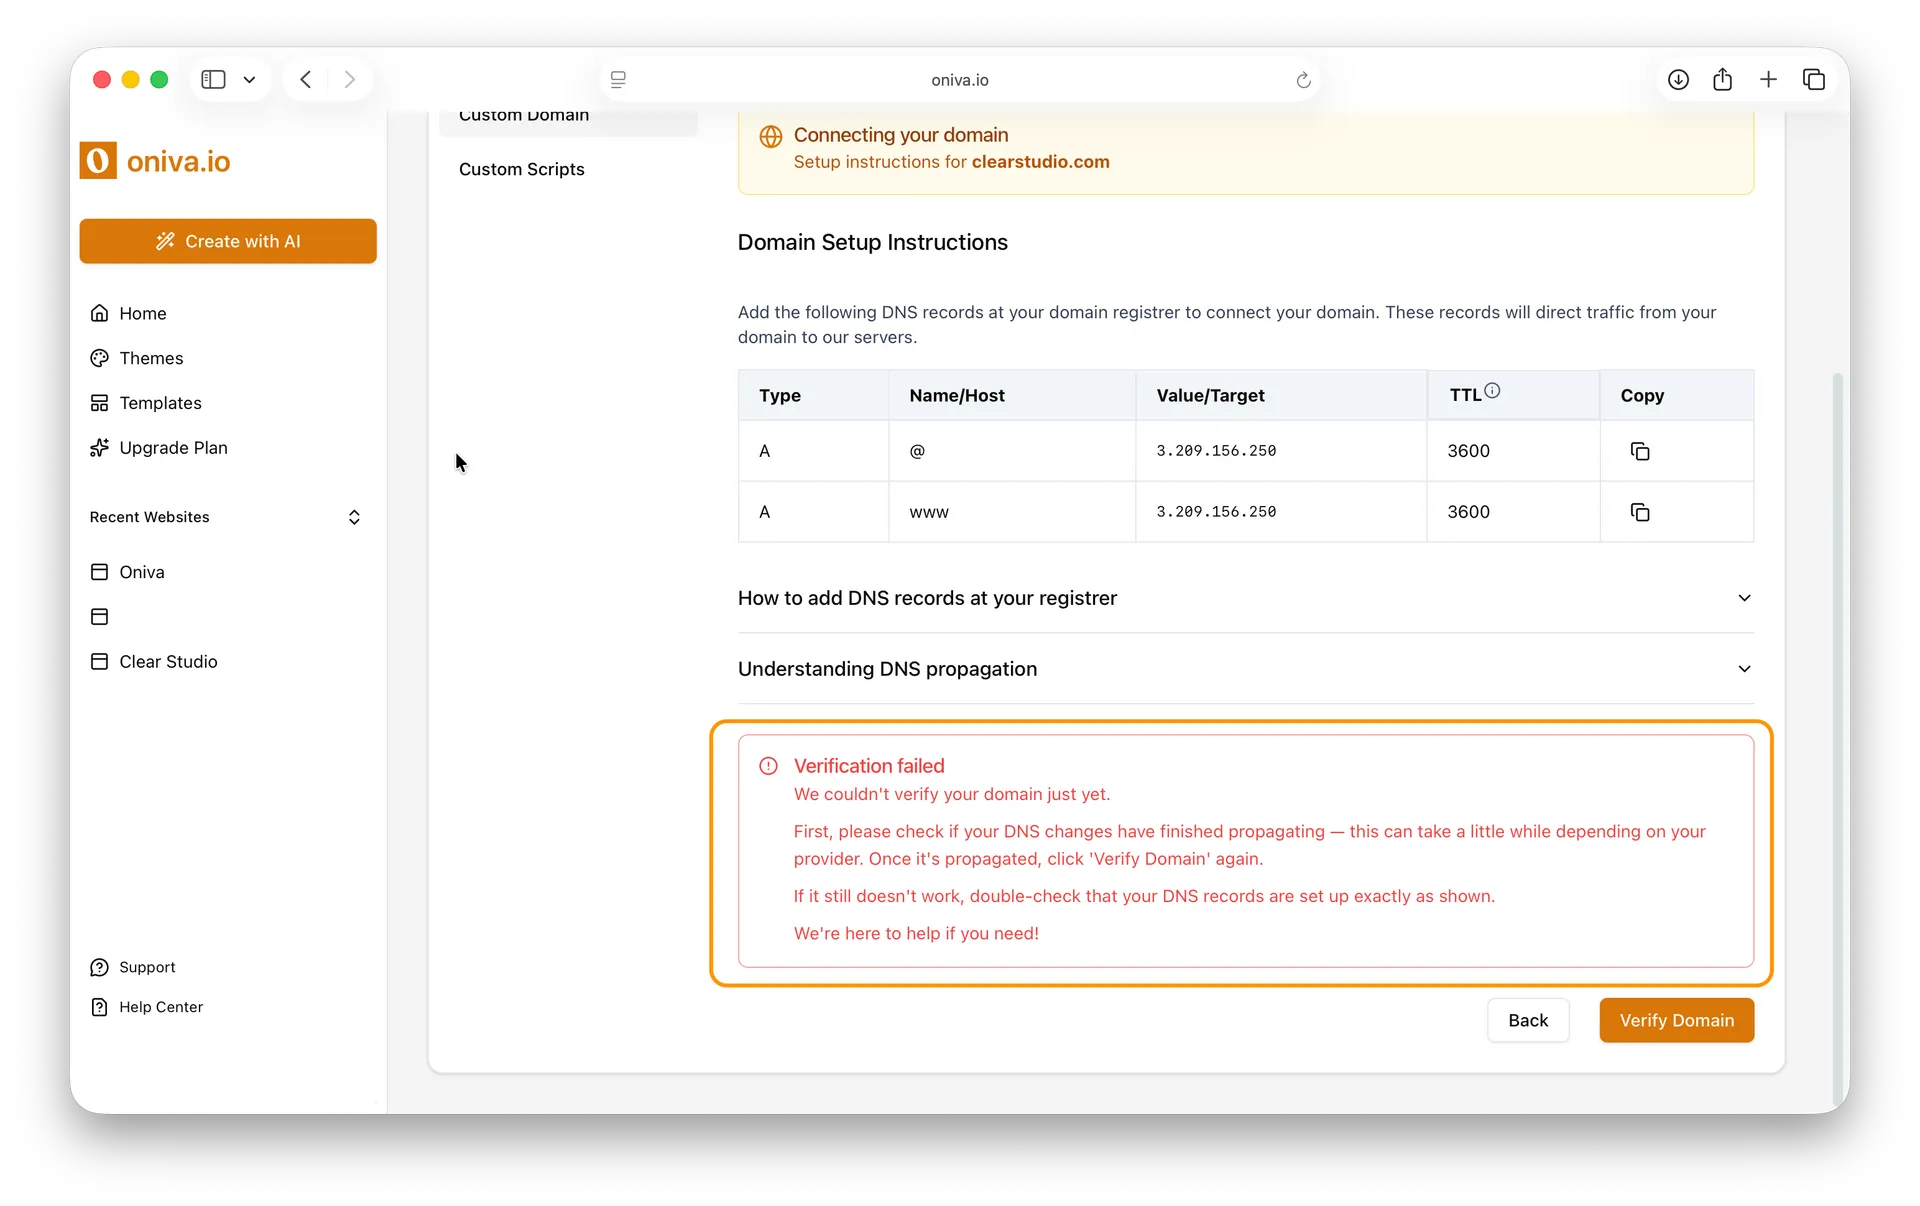
Task: Copy the A record for www host
Action: 1639,512
